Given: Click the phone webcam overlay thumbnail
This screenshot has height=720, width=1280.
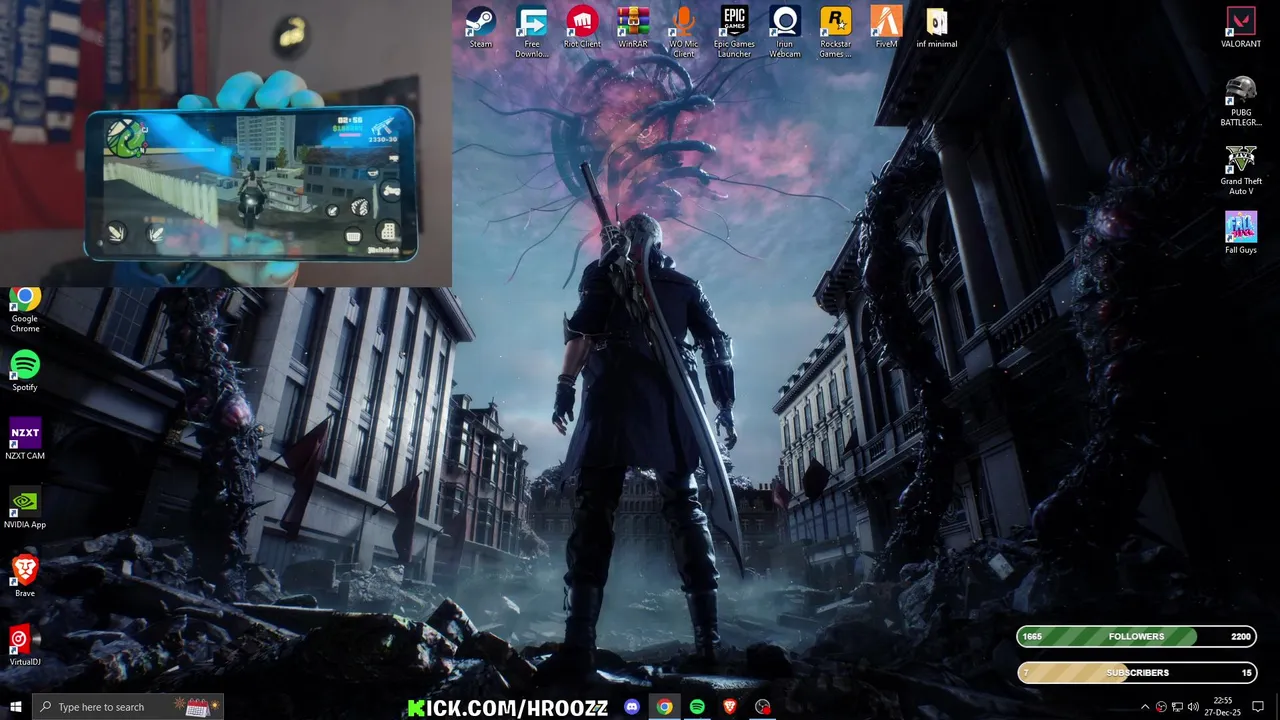Looking at the screenshot, I should (225, 143).
